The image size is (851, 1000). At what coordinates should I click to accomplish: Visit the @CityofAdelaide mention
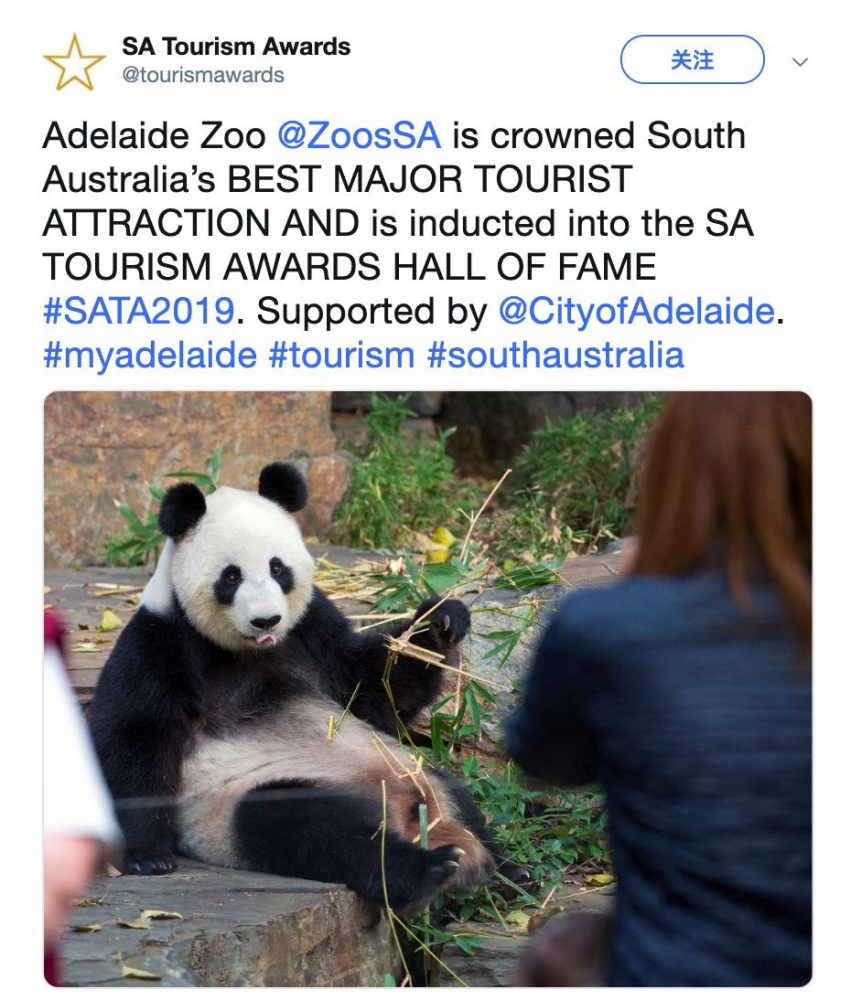636,311
